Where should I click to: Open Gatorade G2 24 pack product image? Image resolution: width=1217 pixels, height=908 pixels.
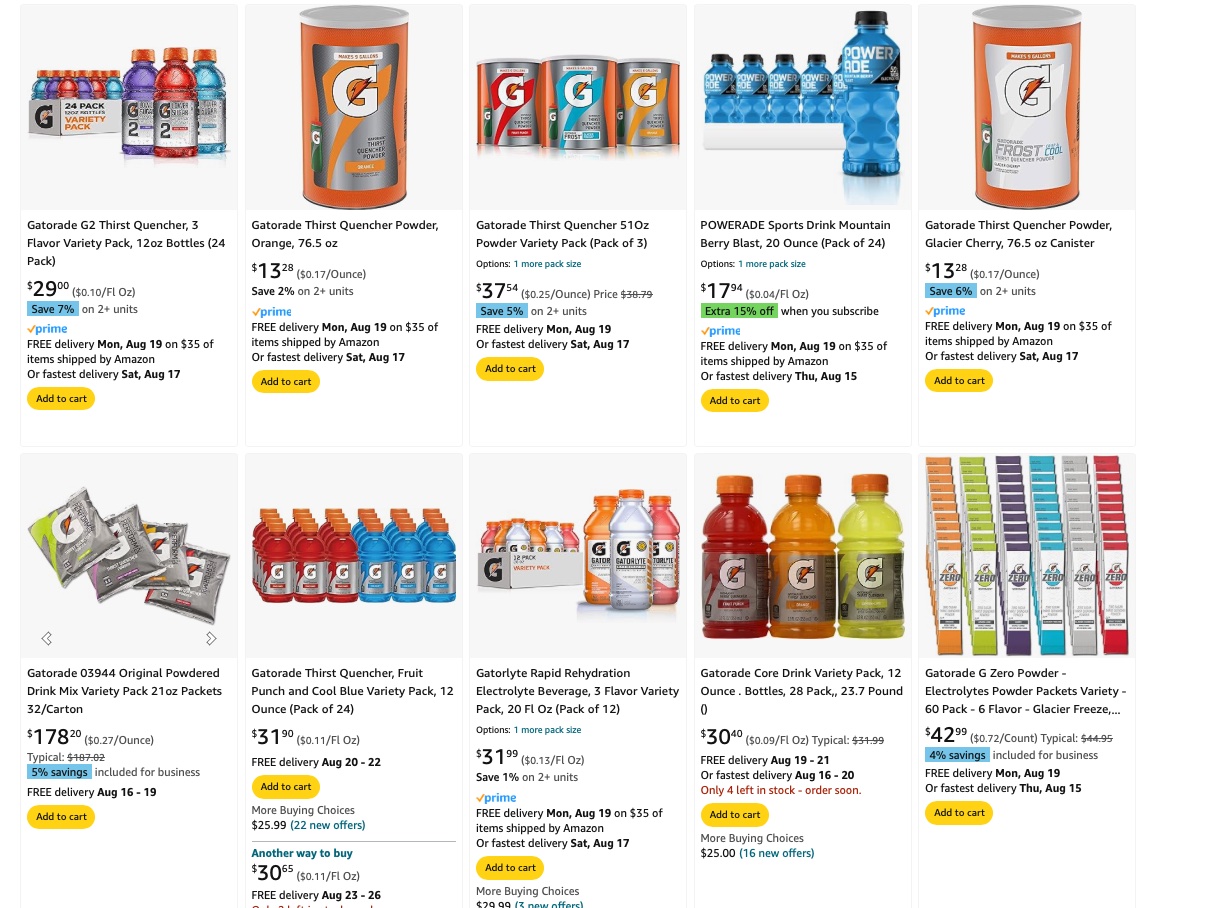(129, 107)
